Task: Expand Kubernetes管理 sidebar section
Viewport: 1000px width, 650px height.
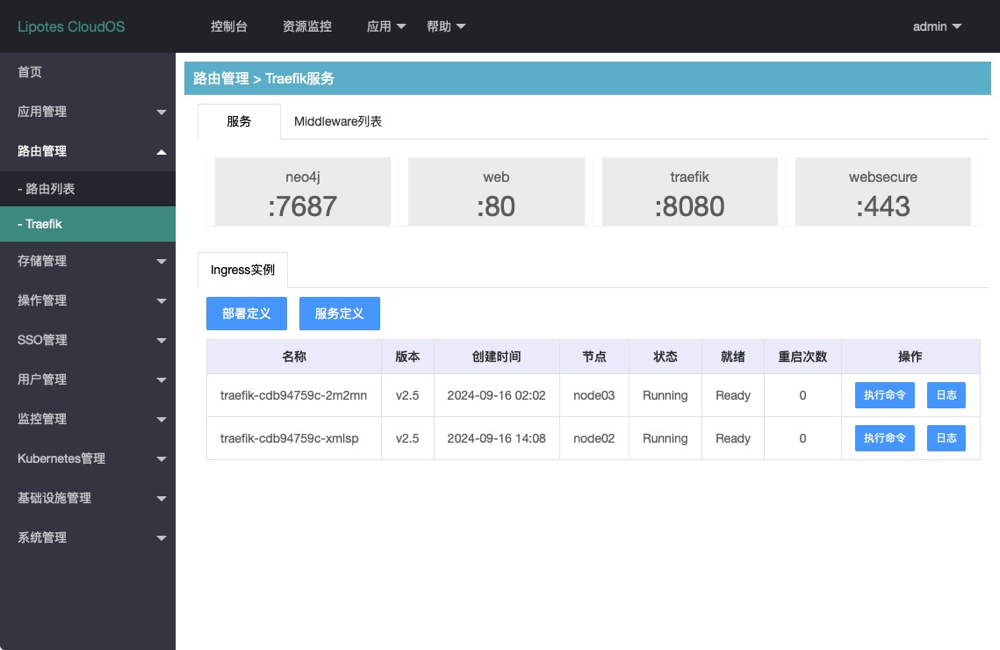Action: (88, 459)
